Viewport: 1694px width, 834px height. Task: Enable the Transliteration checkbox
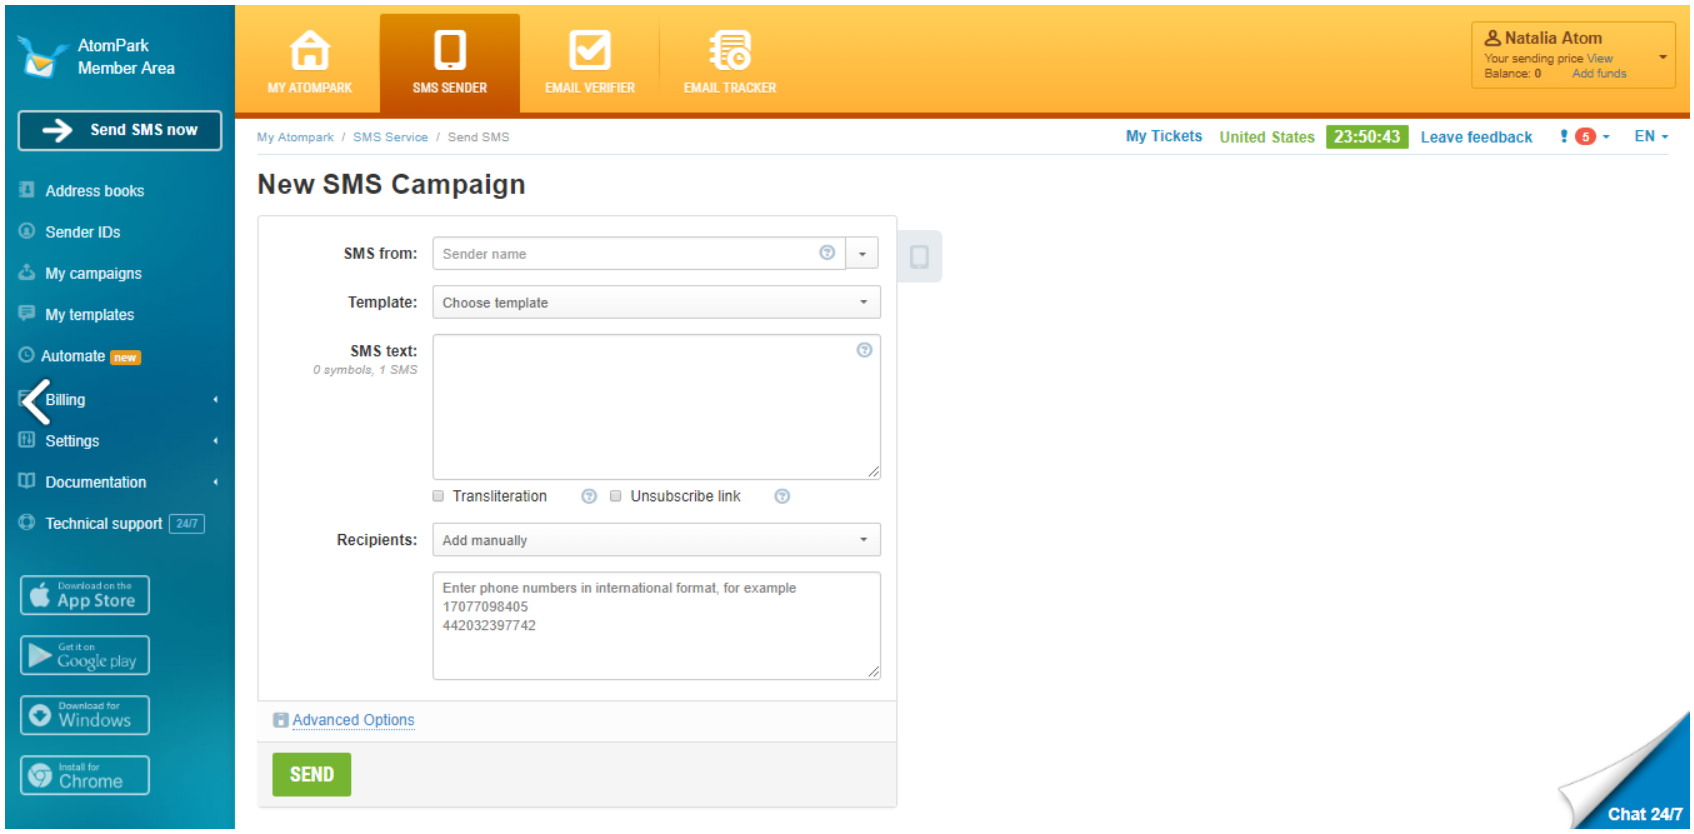point(438,497)
